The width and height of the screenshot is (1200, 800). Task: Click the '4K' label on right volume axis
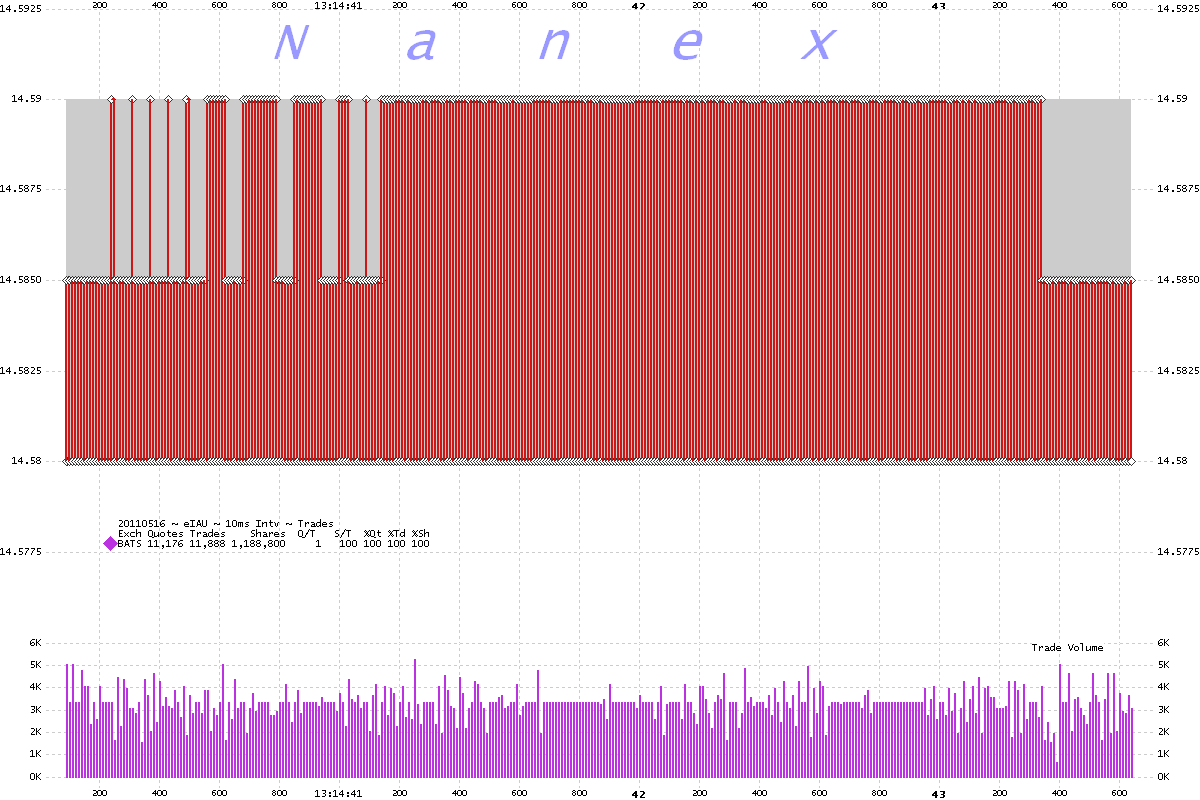[1162, 687]
